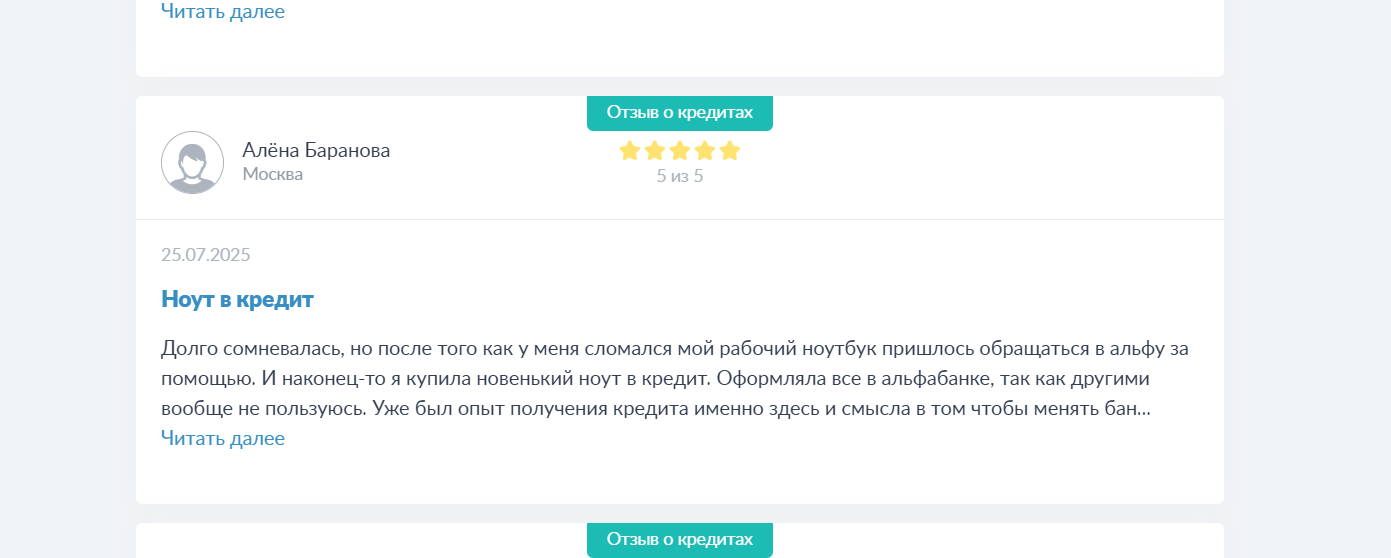Click the city label 'Москва'
Image resolution: width=1391 pixels, height=558 pixels.
coord(272,174)
